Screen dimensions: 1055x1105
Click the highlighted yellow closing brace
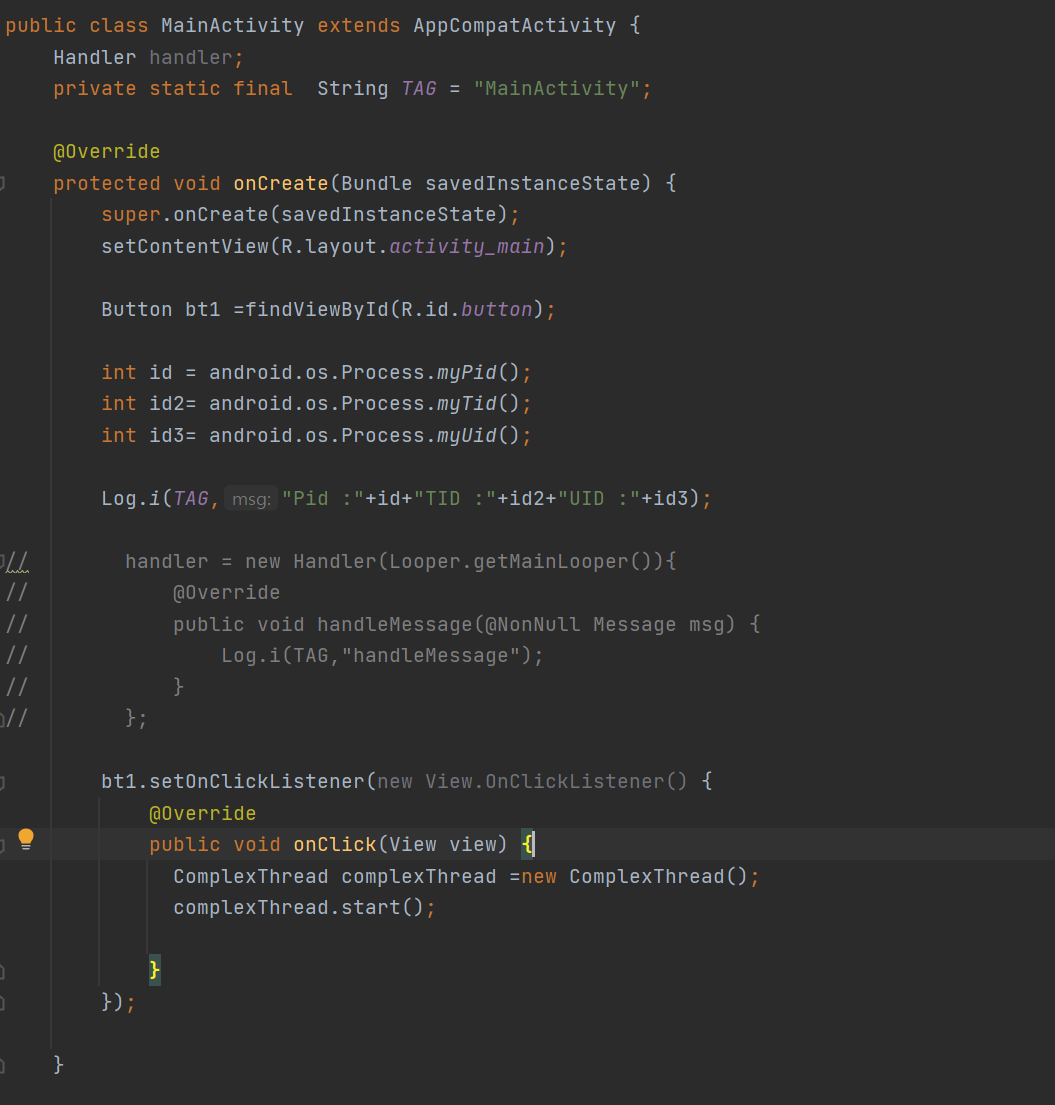[x=154, y=970]
